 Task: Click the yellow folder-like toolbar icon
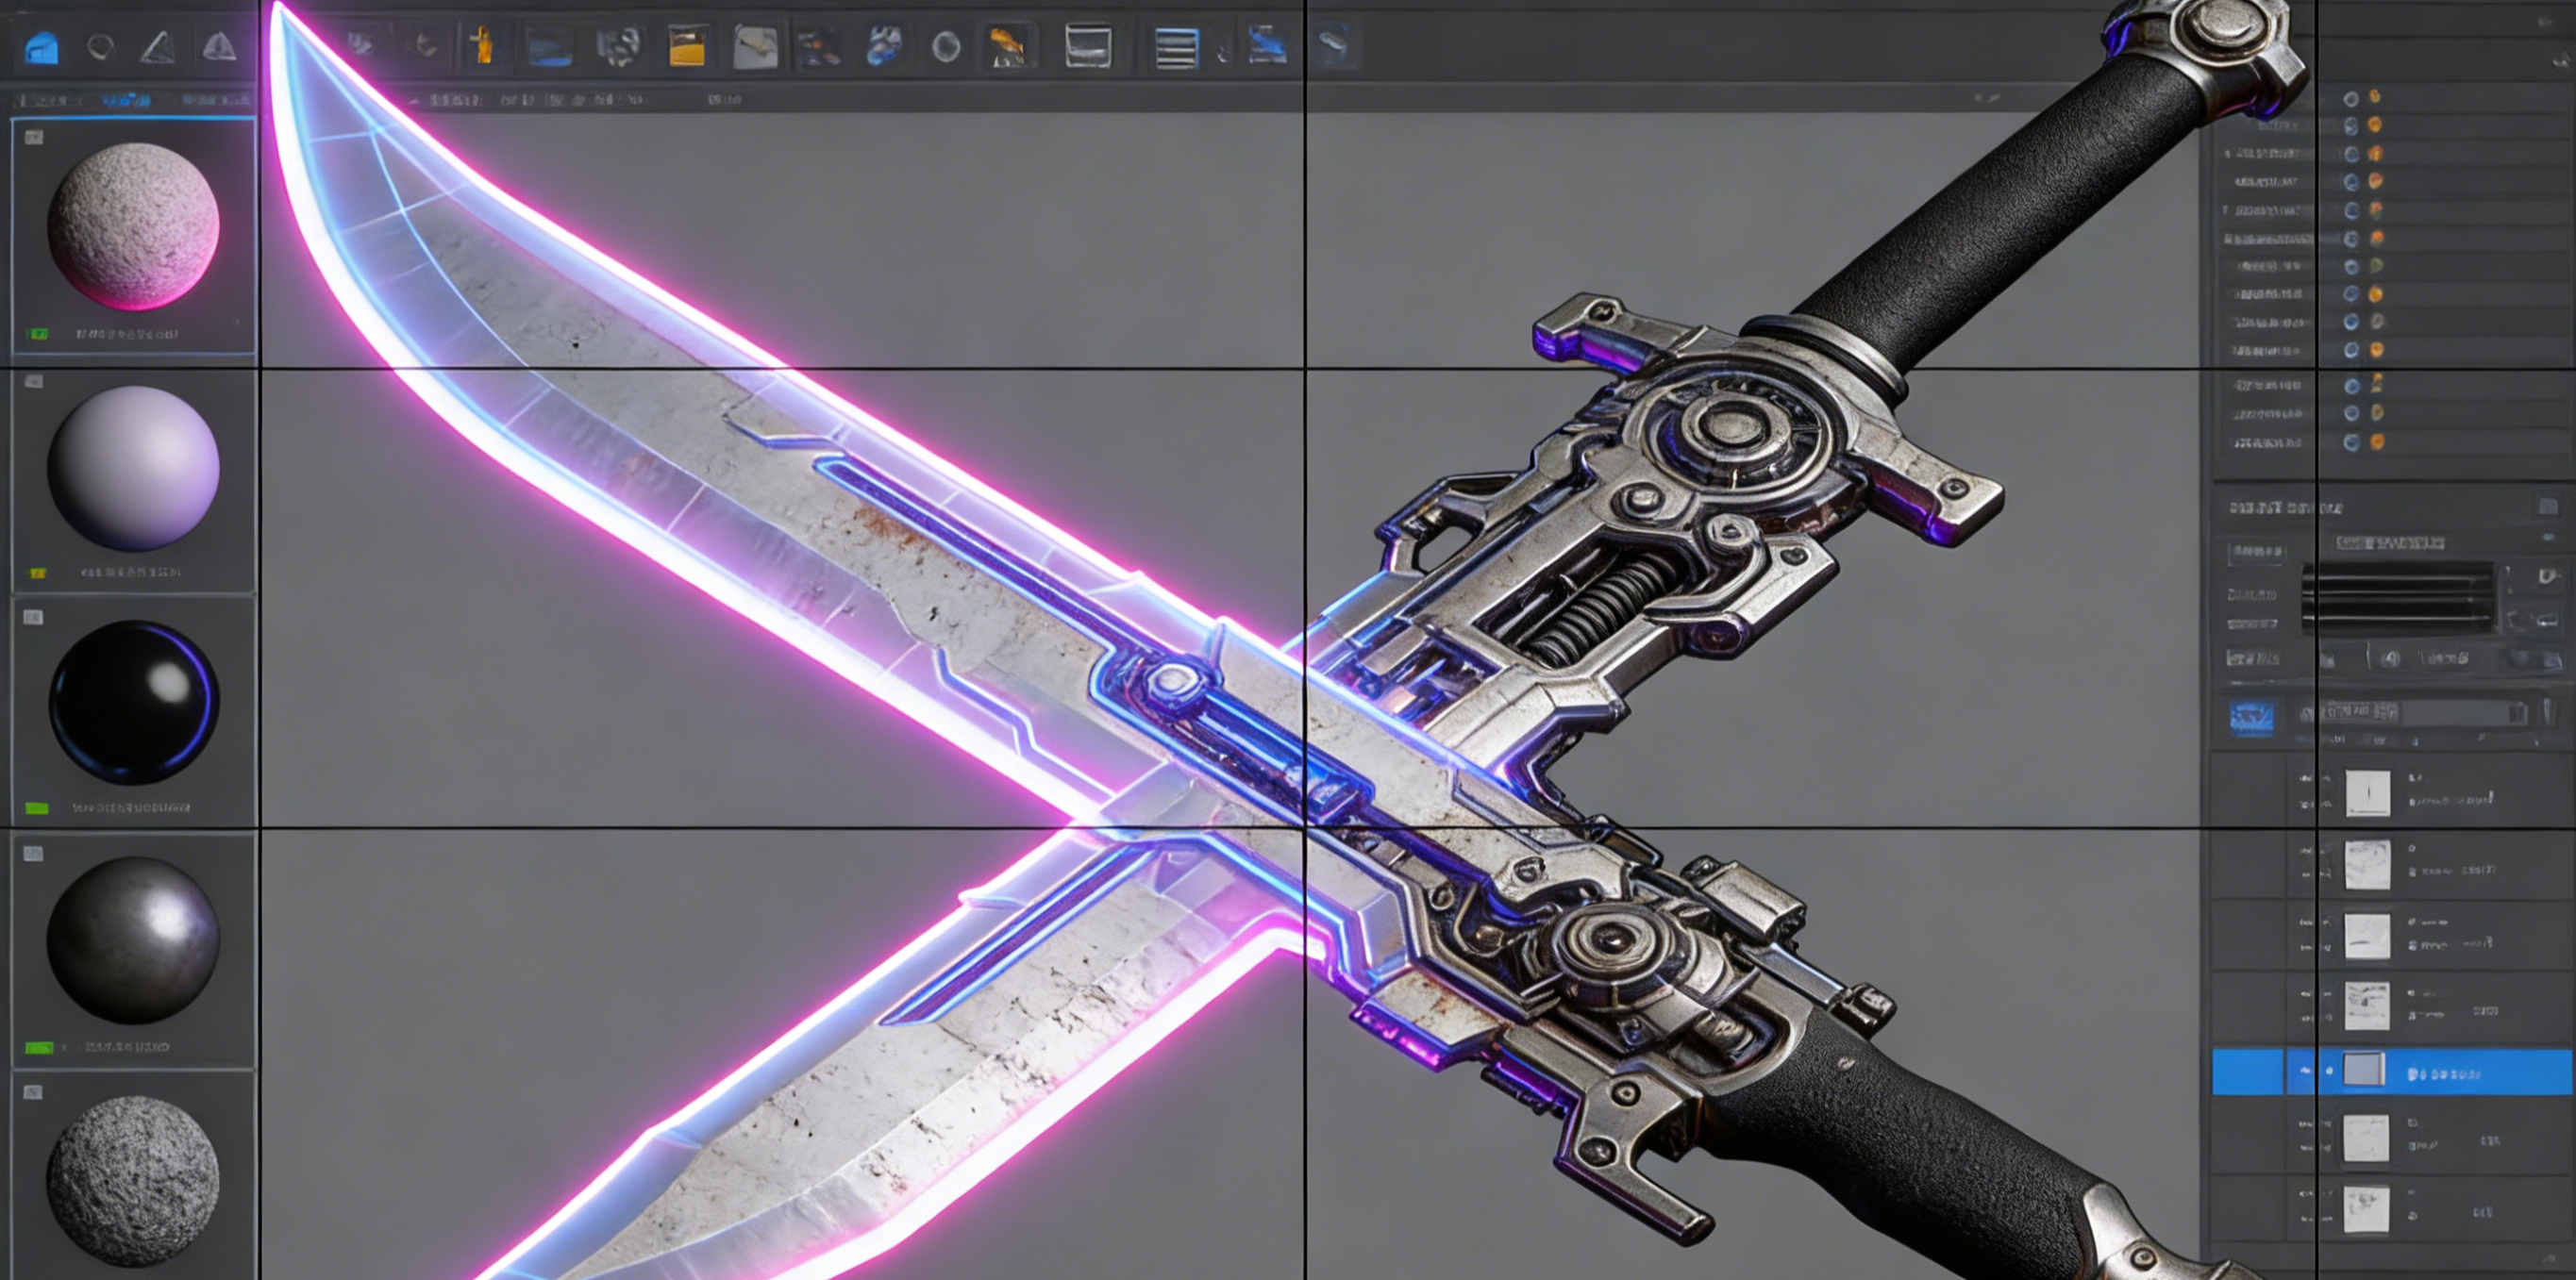click(x=687, y=47)
